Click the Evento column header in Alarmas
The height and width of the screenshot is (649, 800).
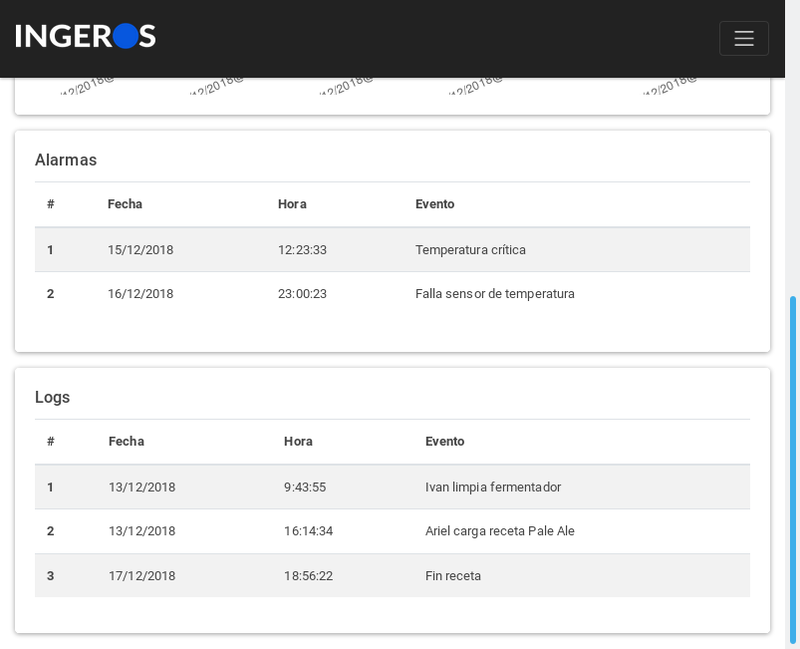[x=435, y=204]
